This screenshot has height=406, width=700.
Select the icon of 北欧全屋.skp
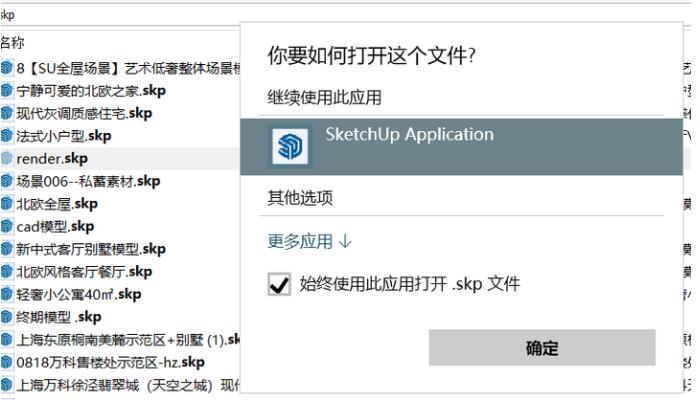7,204
